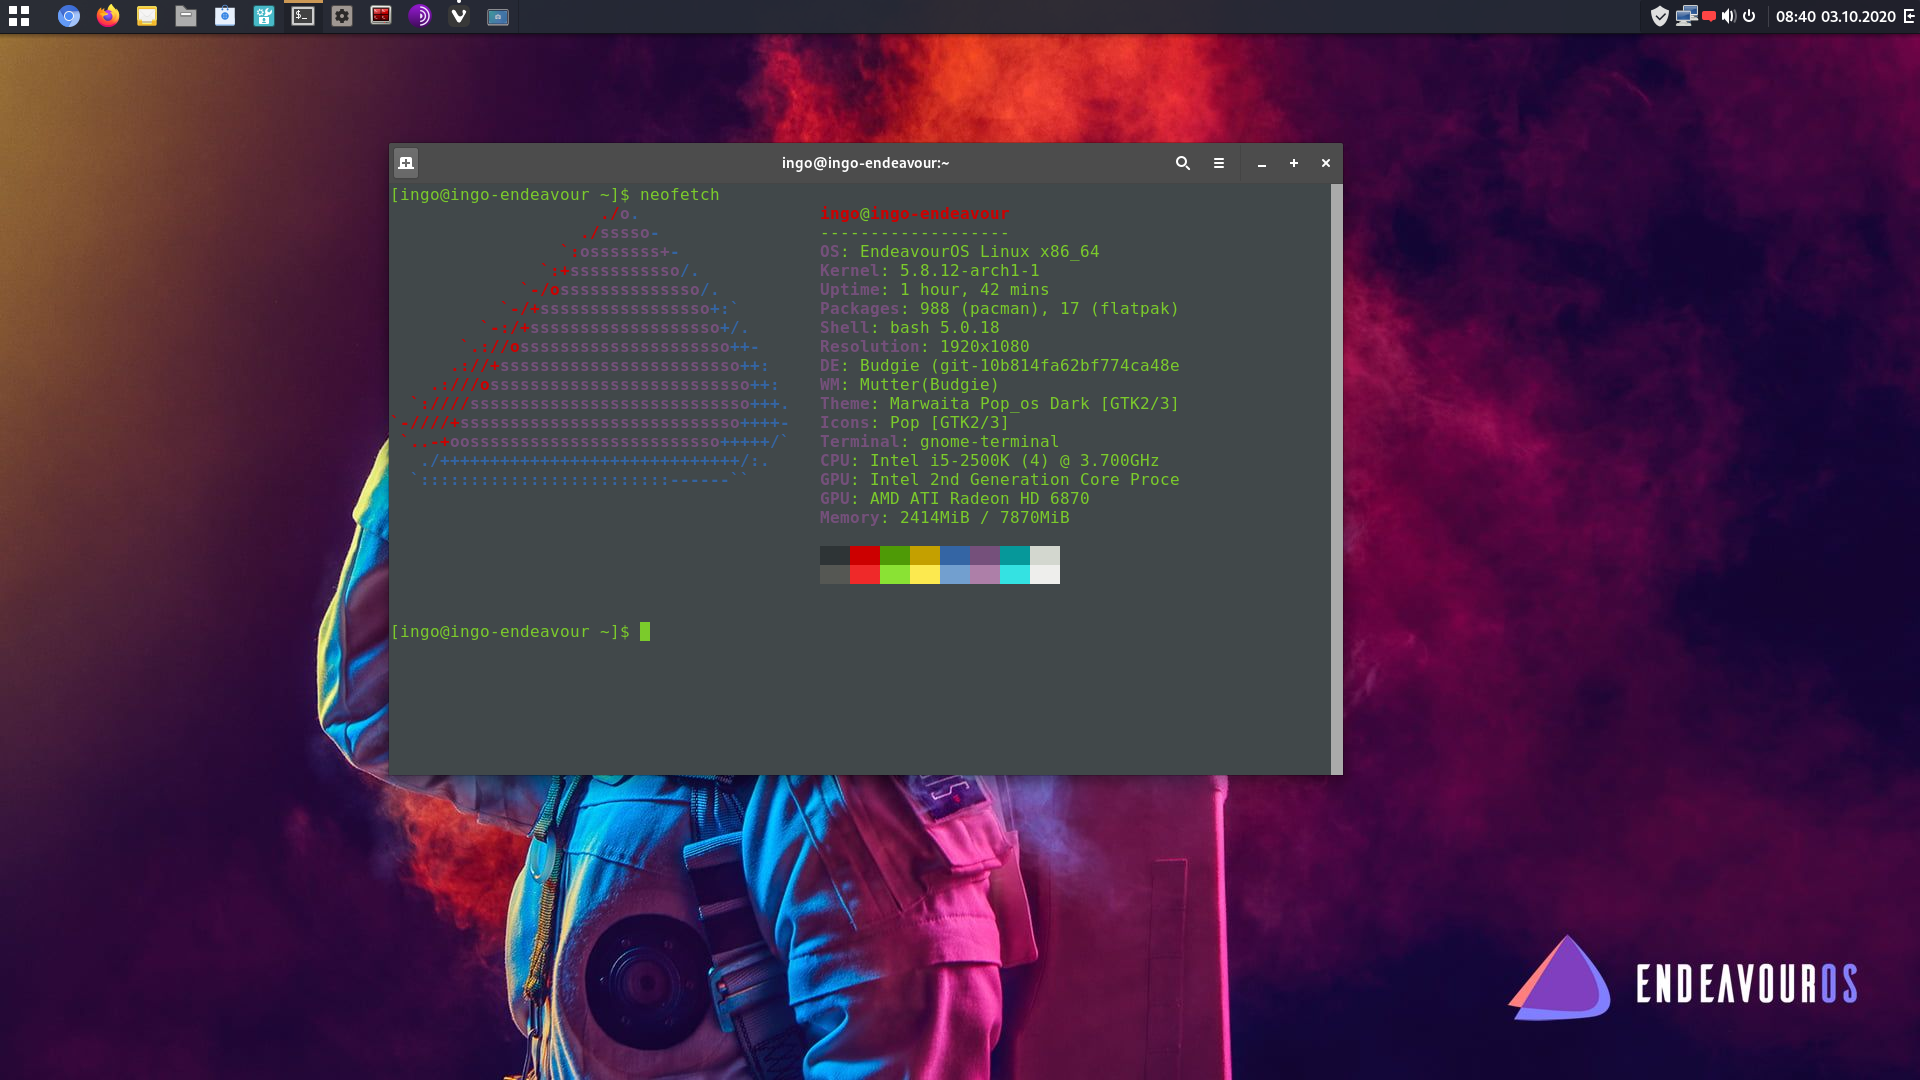Click the terminal icon in the panel
Image resolution: width=1920 pixels, height=1080 pixels.
[303, 16]
